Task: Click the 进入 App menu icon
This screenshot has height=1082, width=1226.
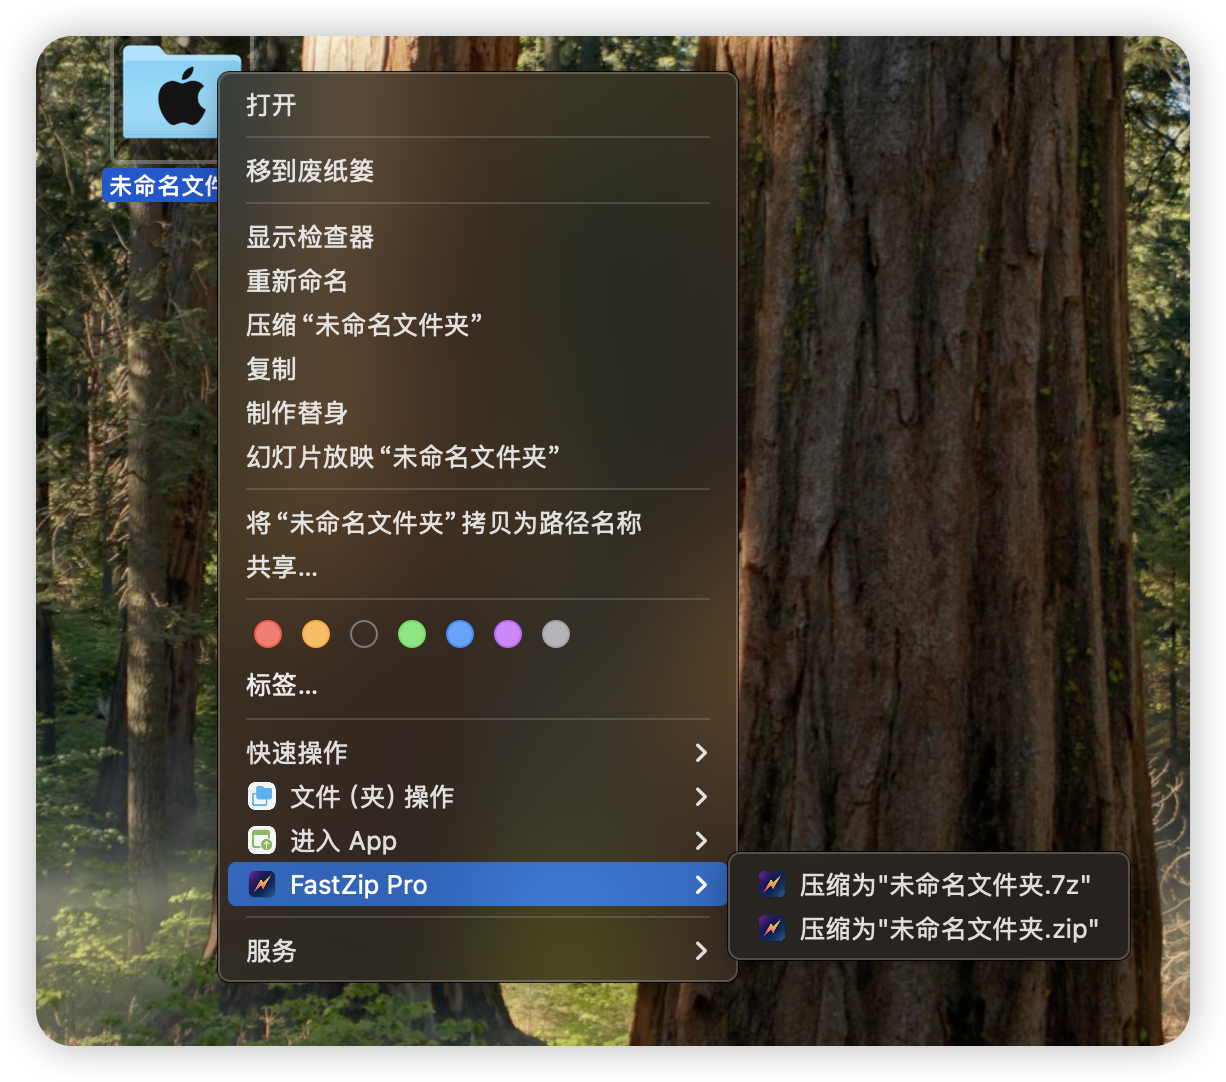Action: tap(262, 841)
